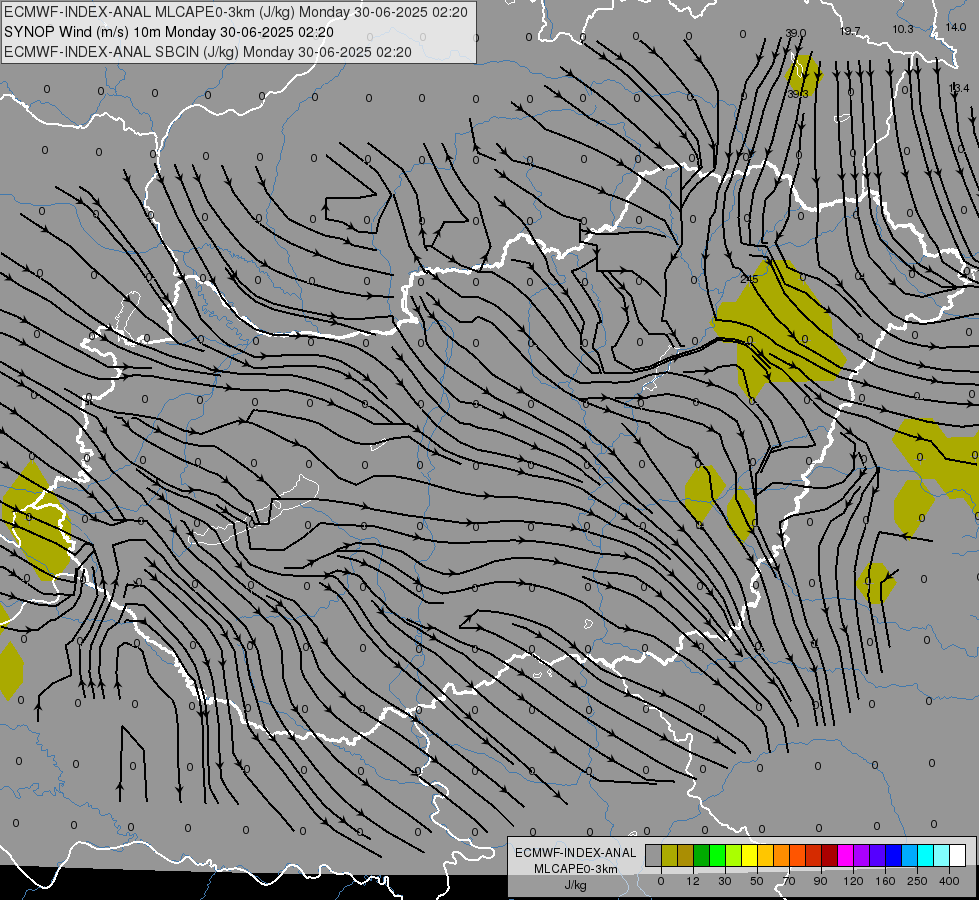The width and height of the screenshot is (979, 900).
Task: Select the gray swatch in the legend
Action: pos(654,856)
